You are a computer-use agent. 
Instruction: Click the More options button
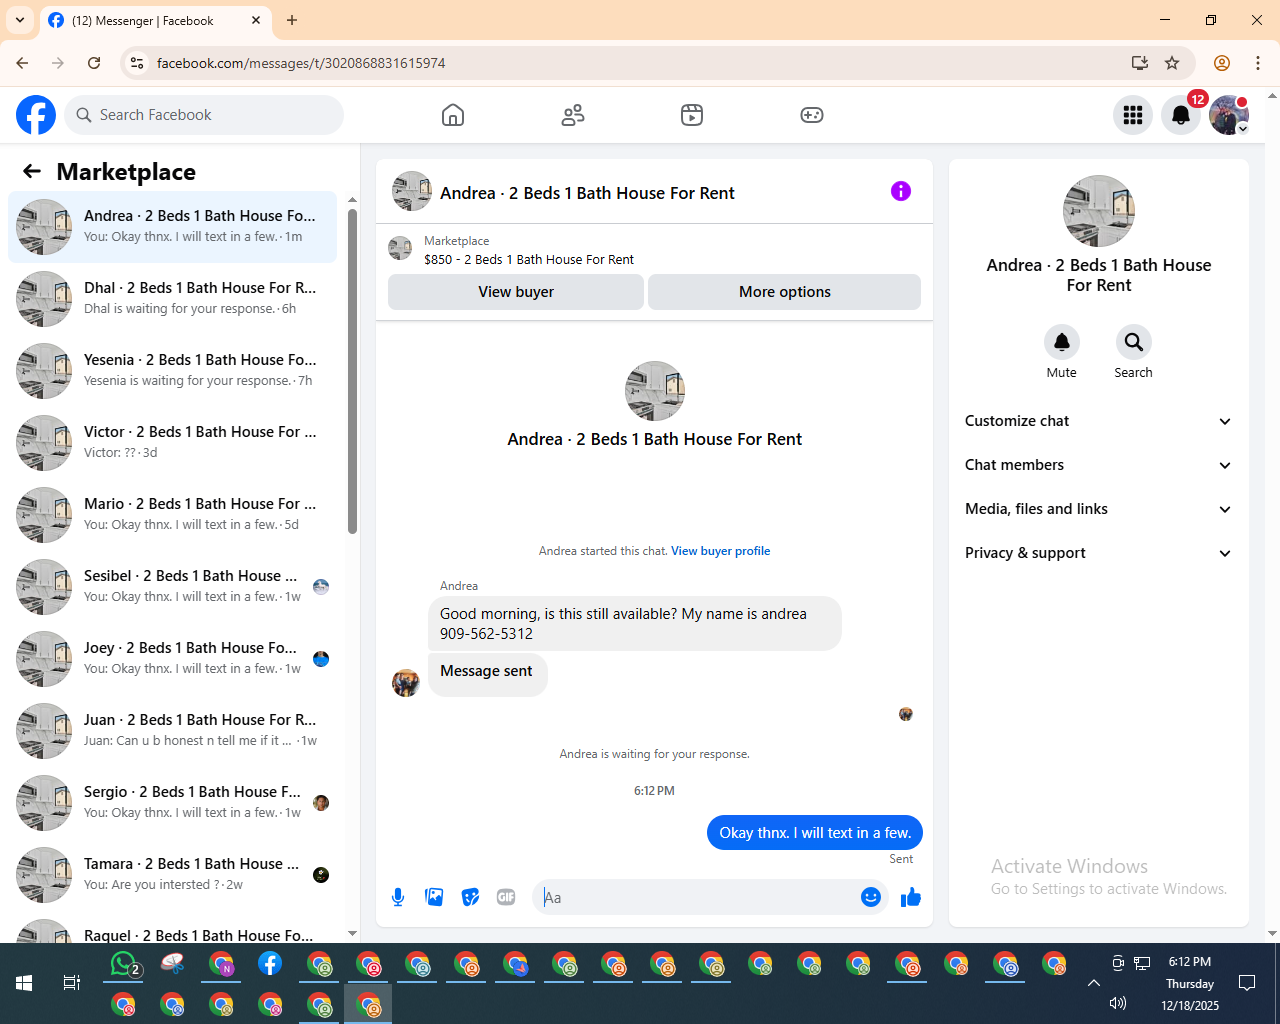pyautogui.click(x=785, y=292)
